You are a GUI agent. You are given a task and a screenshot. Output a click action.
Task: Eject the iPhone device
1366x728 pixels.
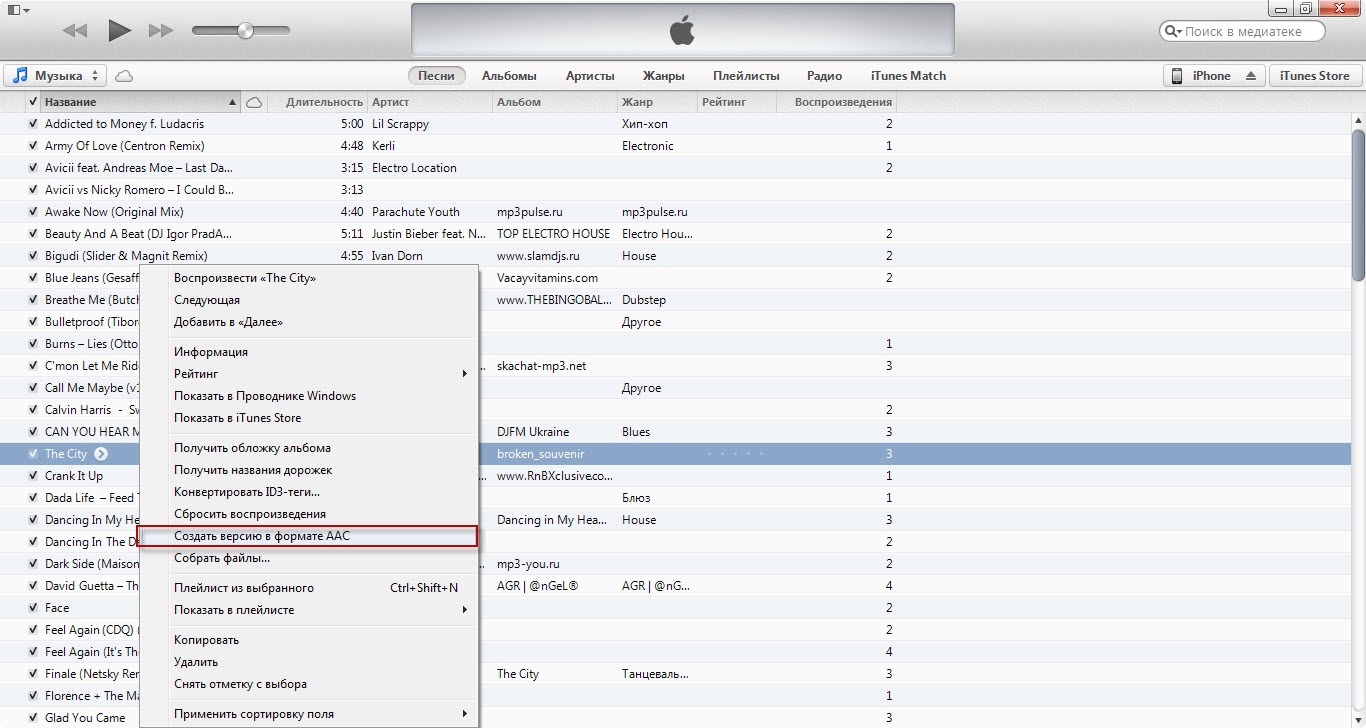[x=1250, y=76]
